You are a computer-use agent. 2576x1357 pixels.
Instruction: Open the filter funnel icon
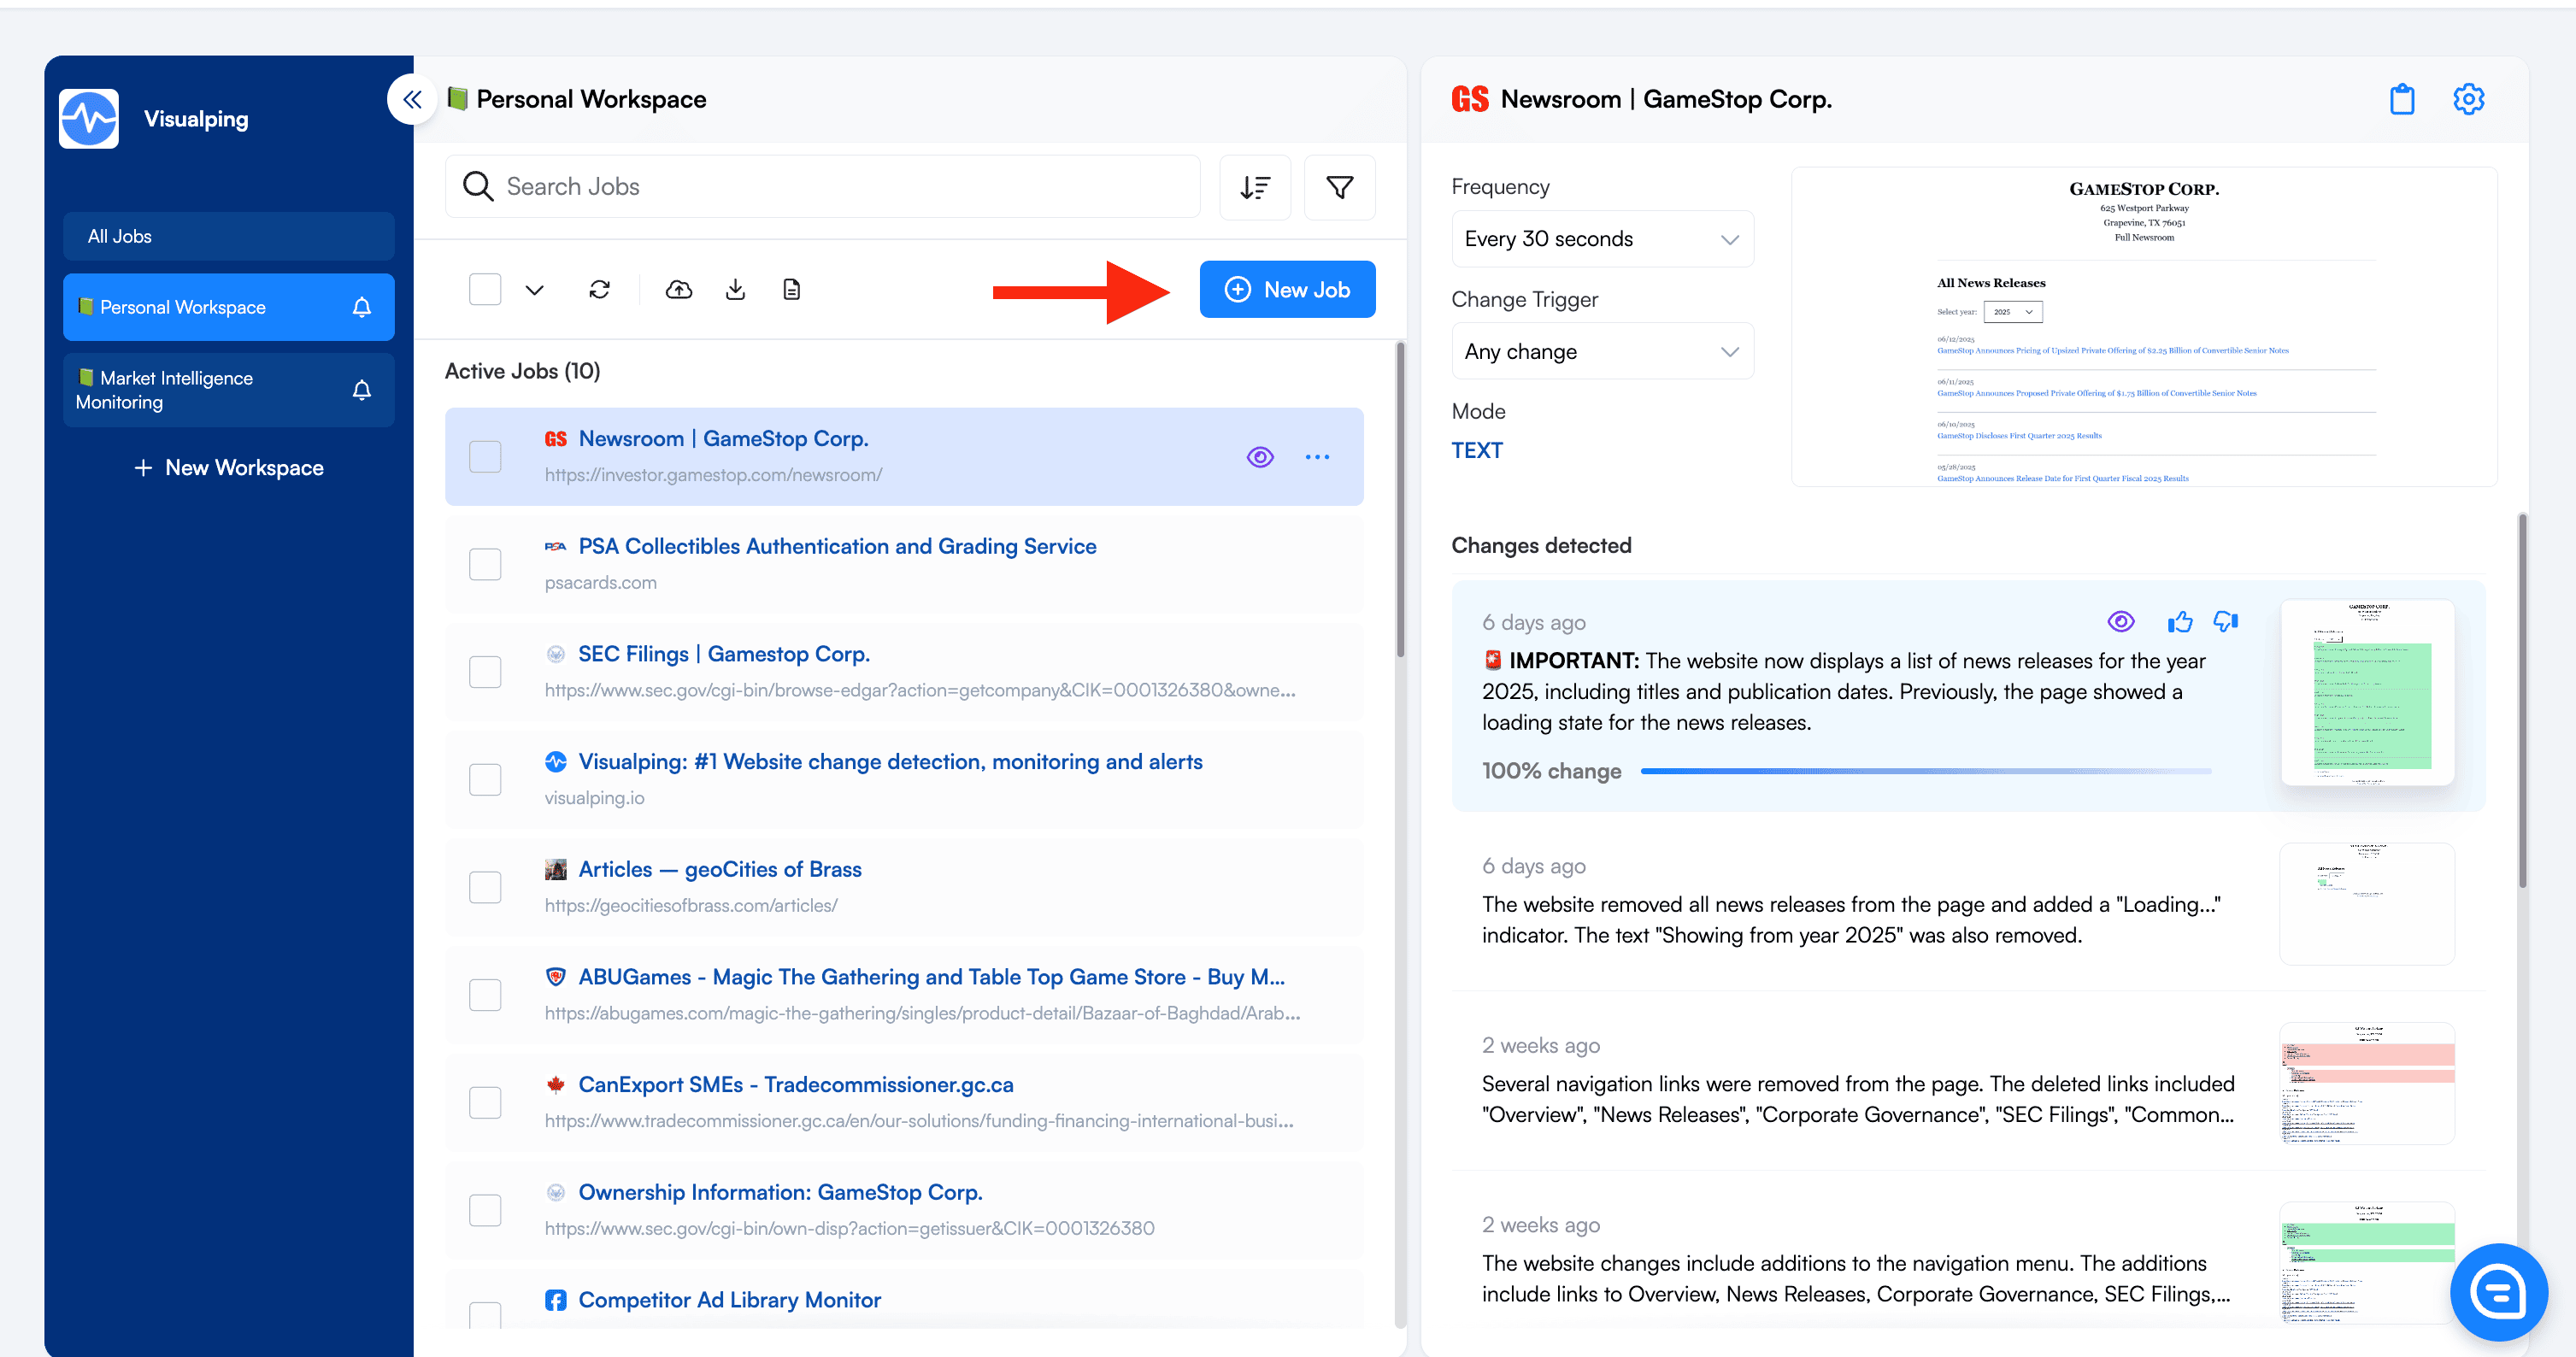coord(1340,187)
